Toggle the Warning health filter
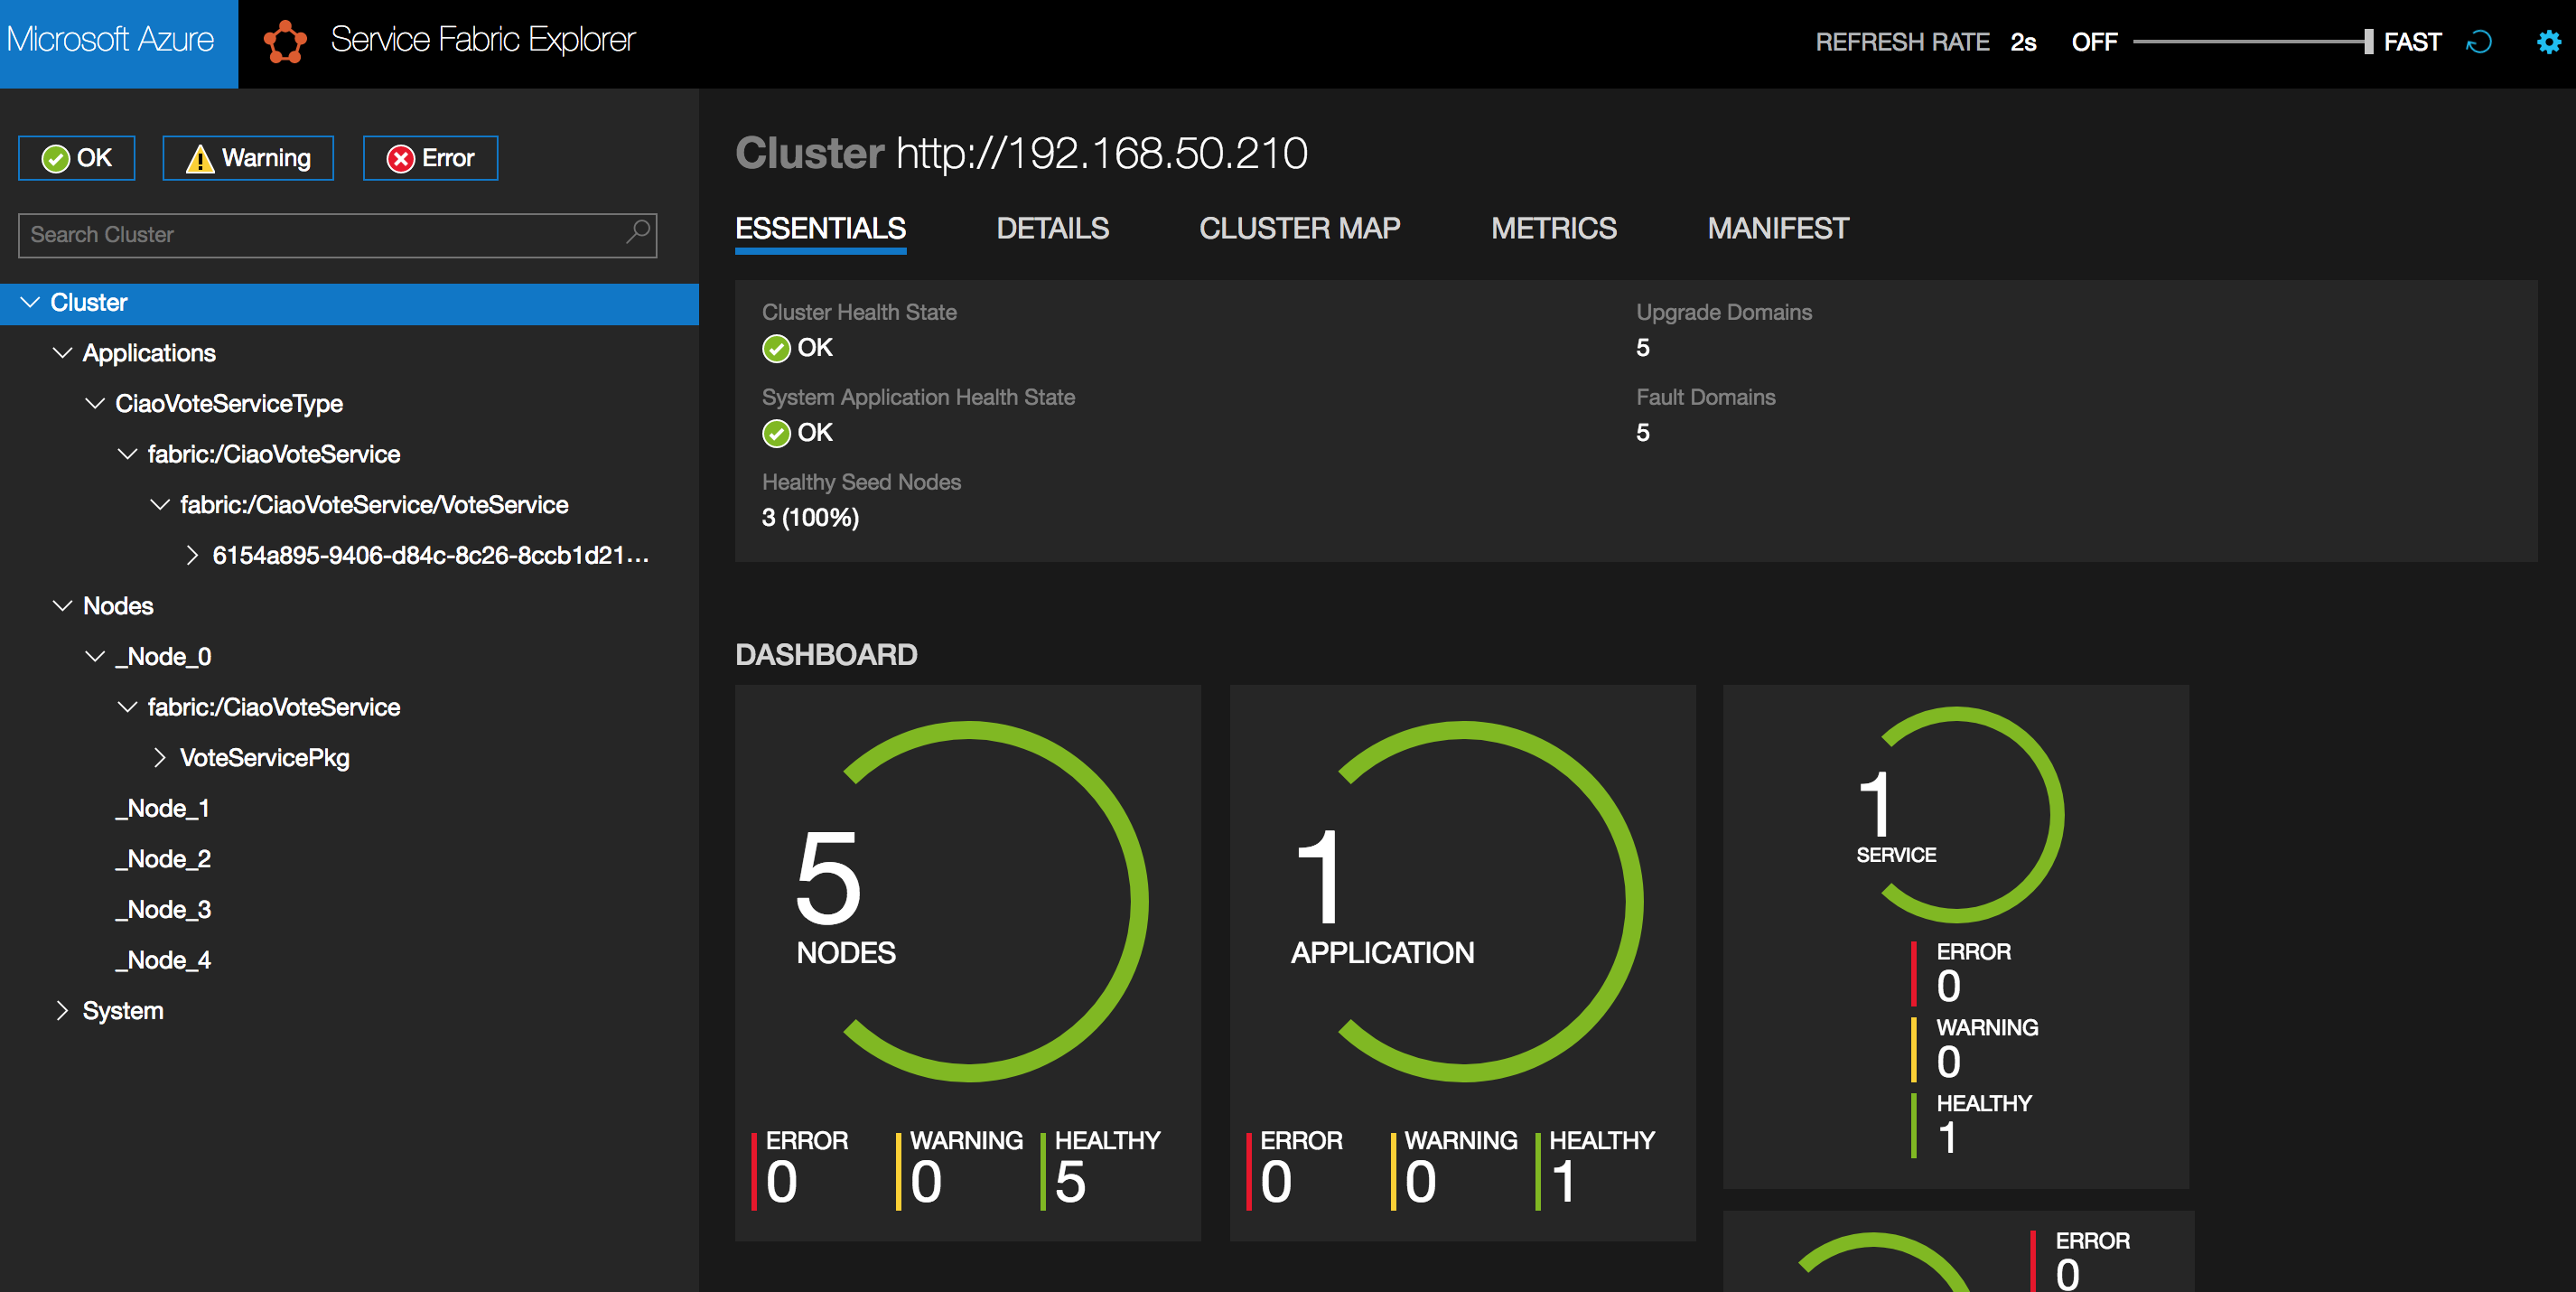This screenshot has width=2576, height=1292. [248, 158]
